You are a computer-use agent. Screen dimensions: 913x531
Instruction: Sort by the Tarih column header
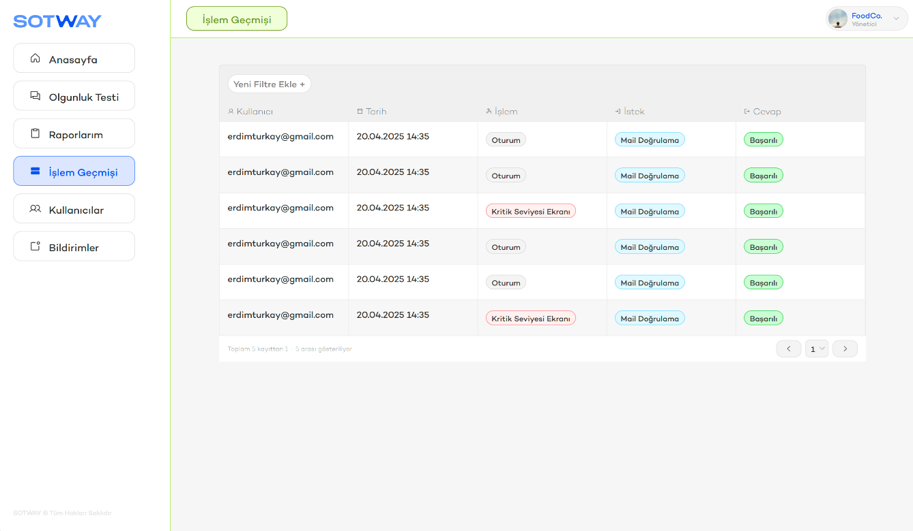(x=372, y=111)
